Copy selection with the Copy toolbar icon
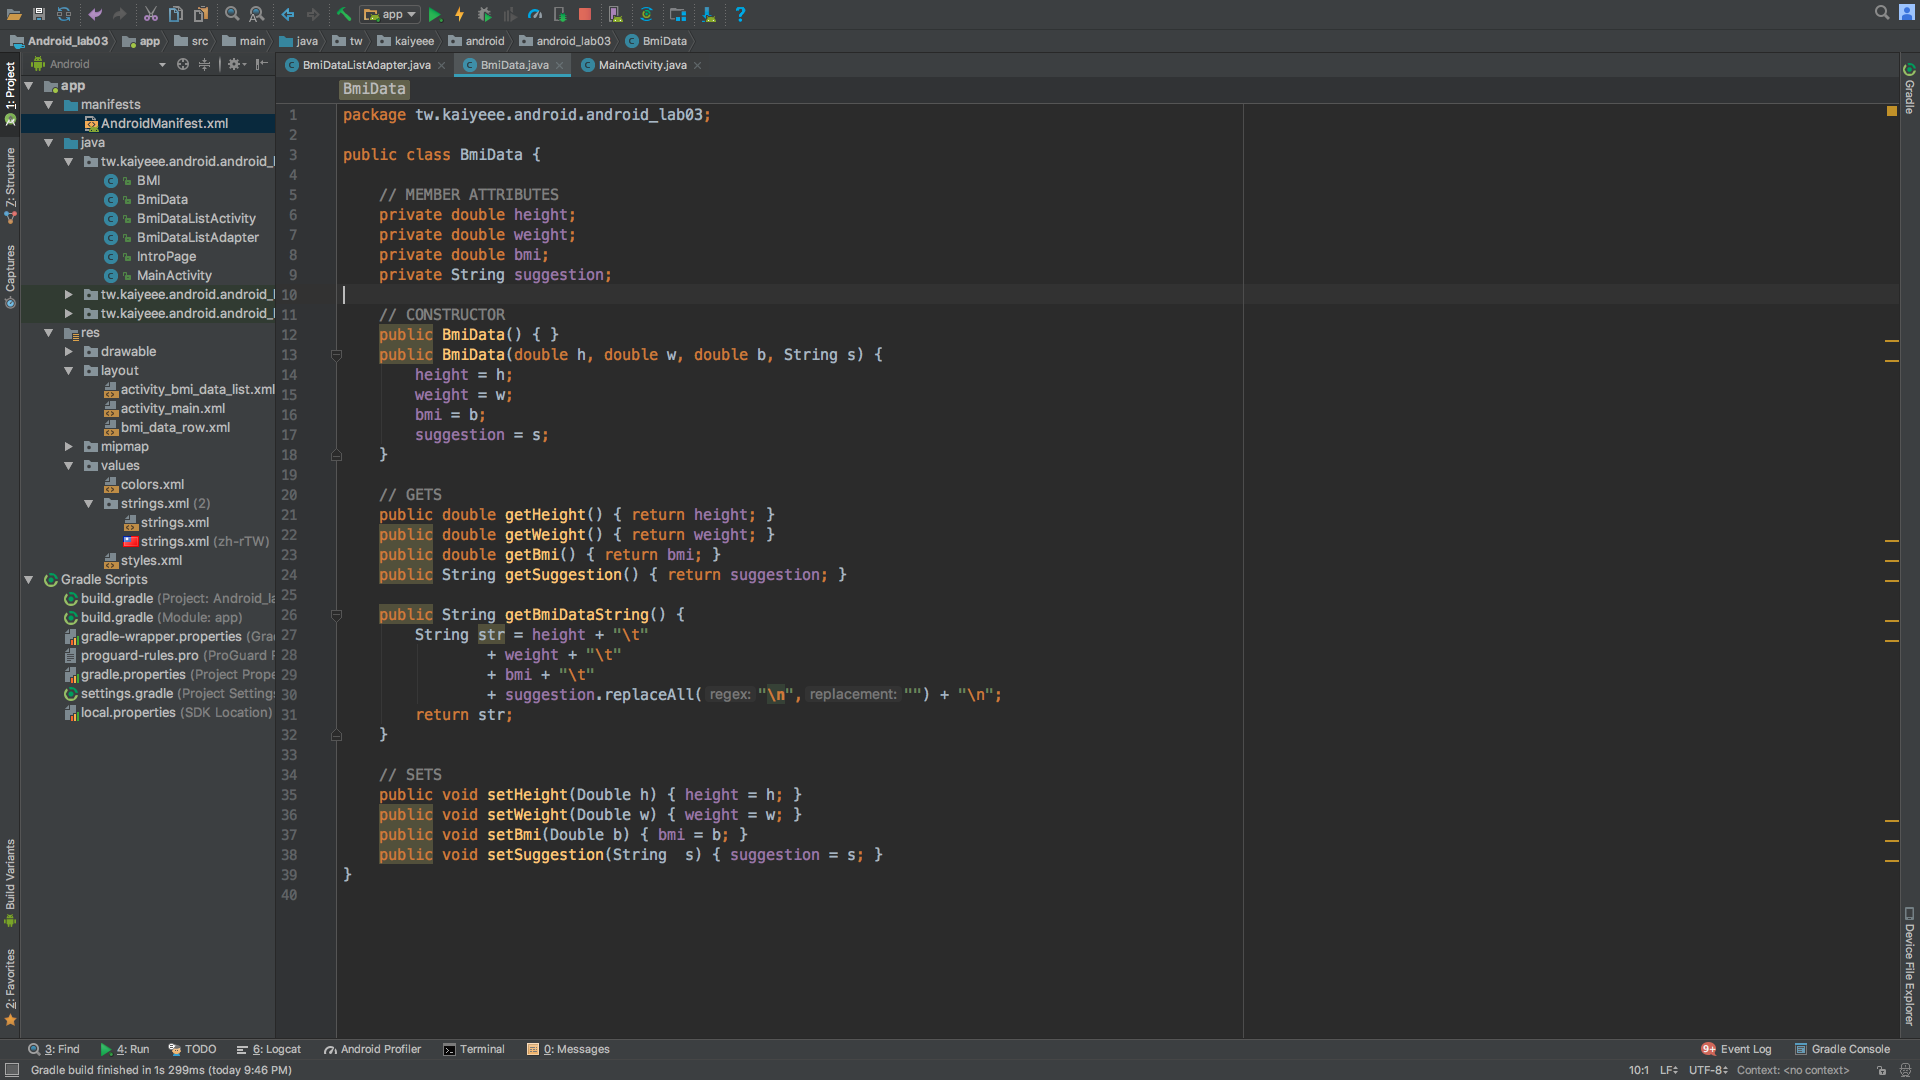This screenshot has width=1920, height=1080. pos(175,14)
